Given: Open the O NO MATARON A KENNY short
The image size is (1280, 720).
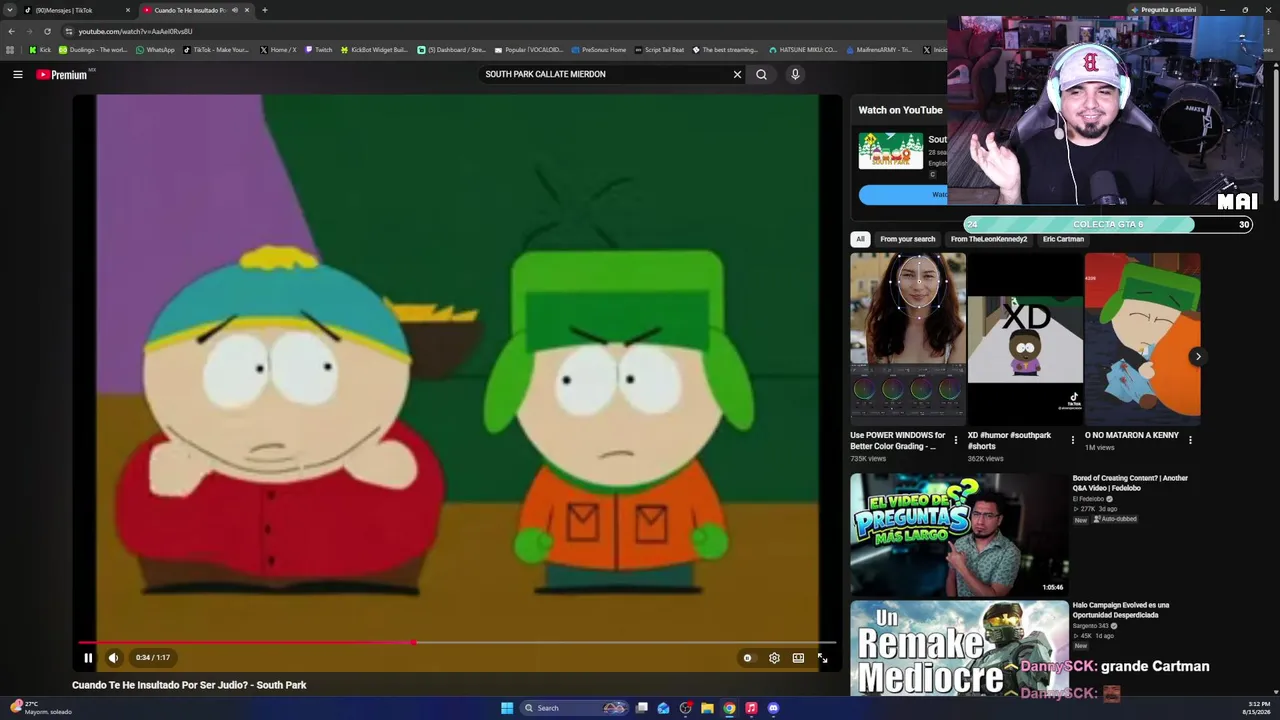Looking at the screenshot, I should pyautogui.click(x=1143, y=339).
